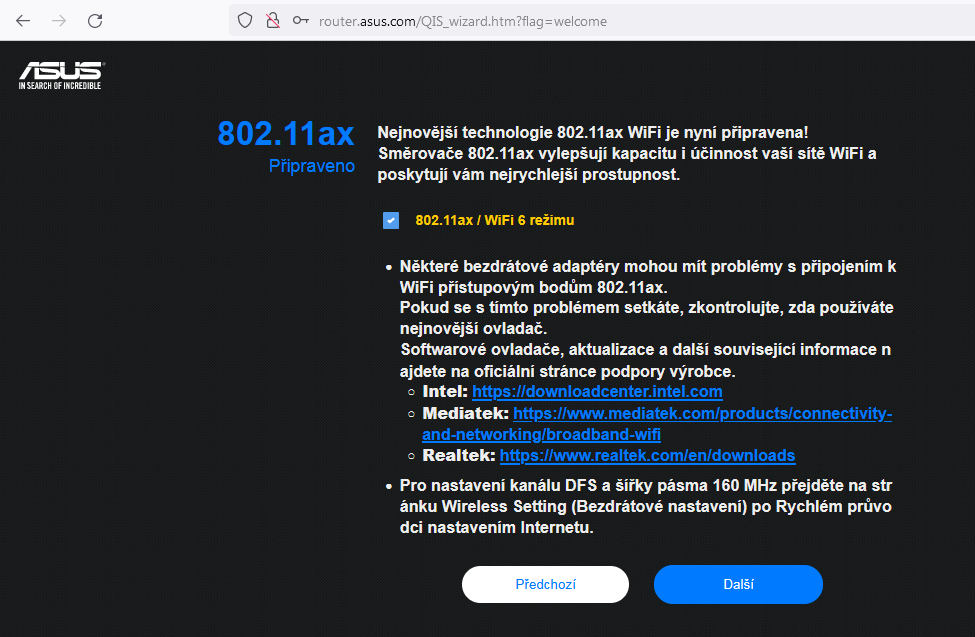
Task: Reload the router setup page
Action: [95, 21]
